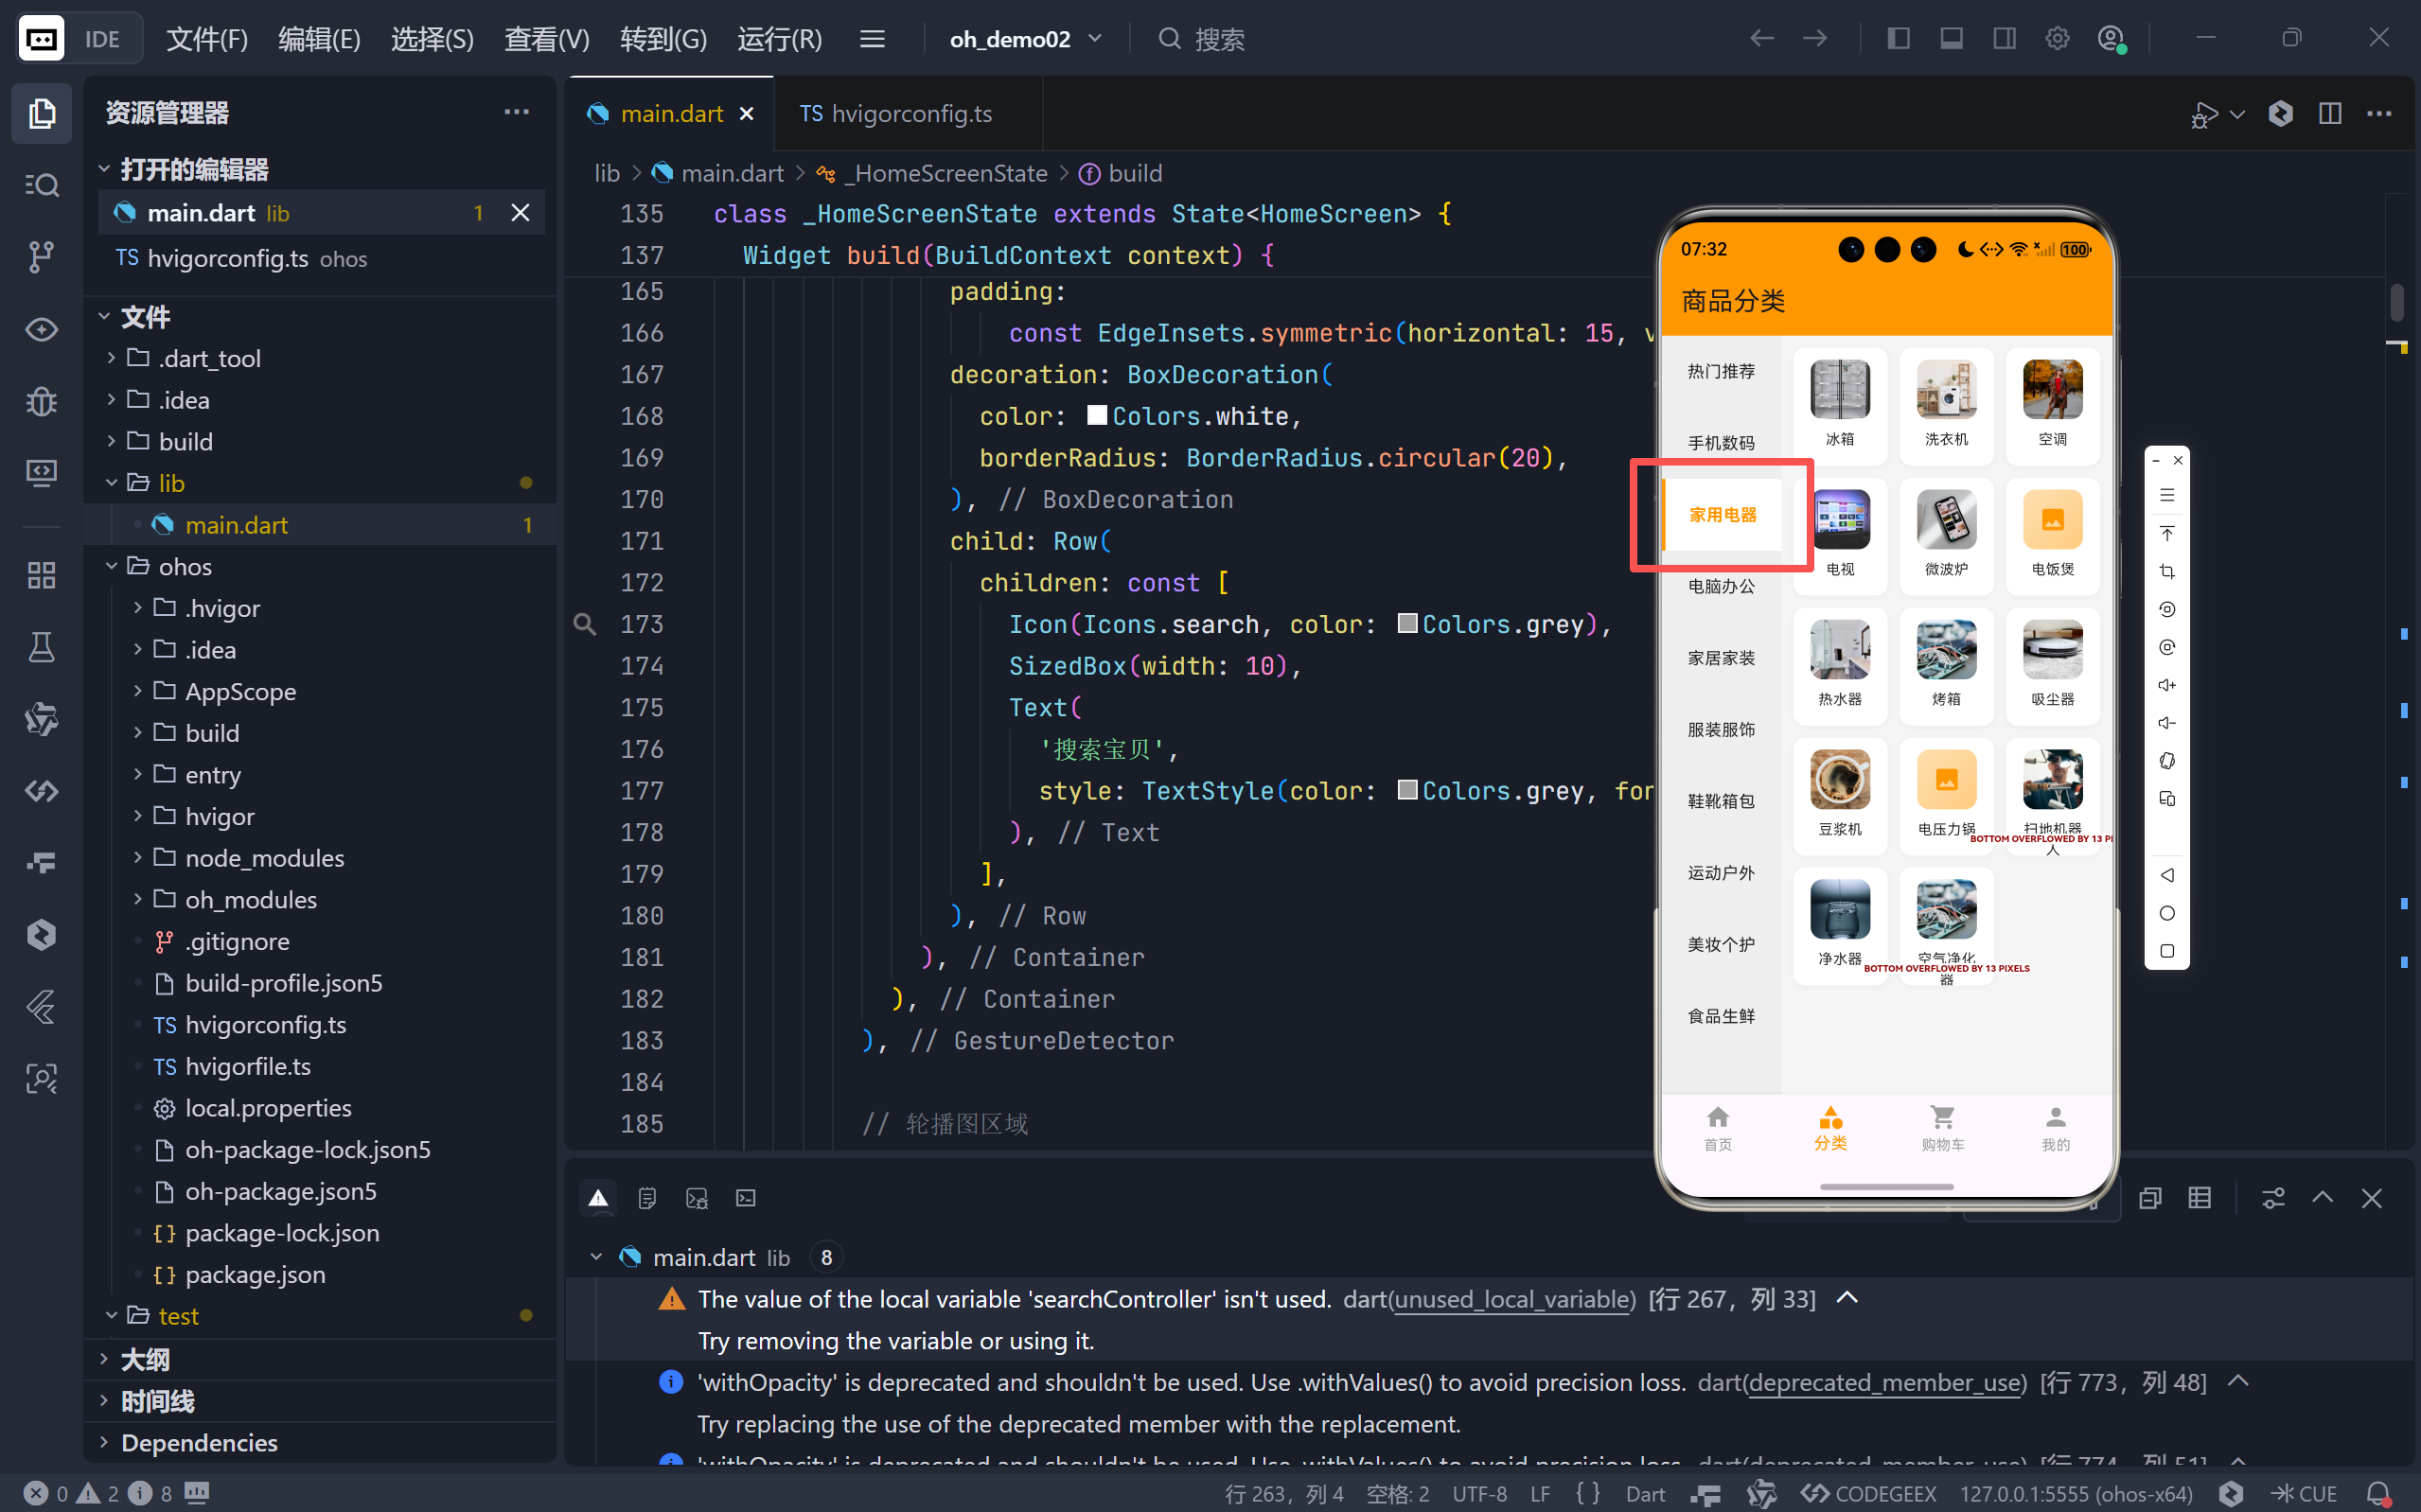Toggle the primary sidebar layout button
Image resolution: width=2421 pixels, height=1512 pixels.
[1898, 39]
